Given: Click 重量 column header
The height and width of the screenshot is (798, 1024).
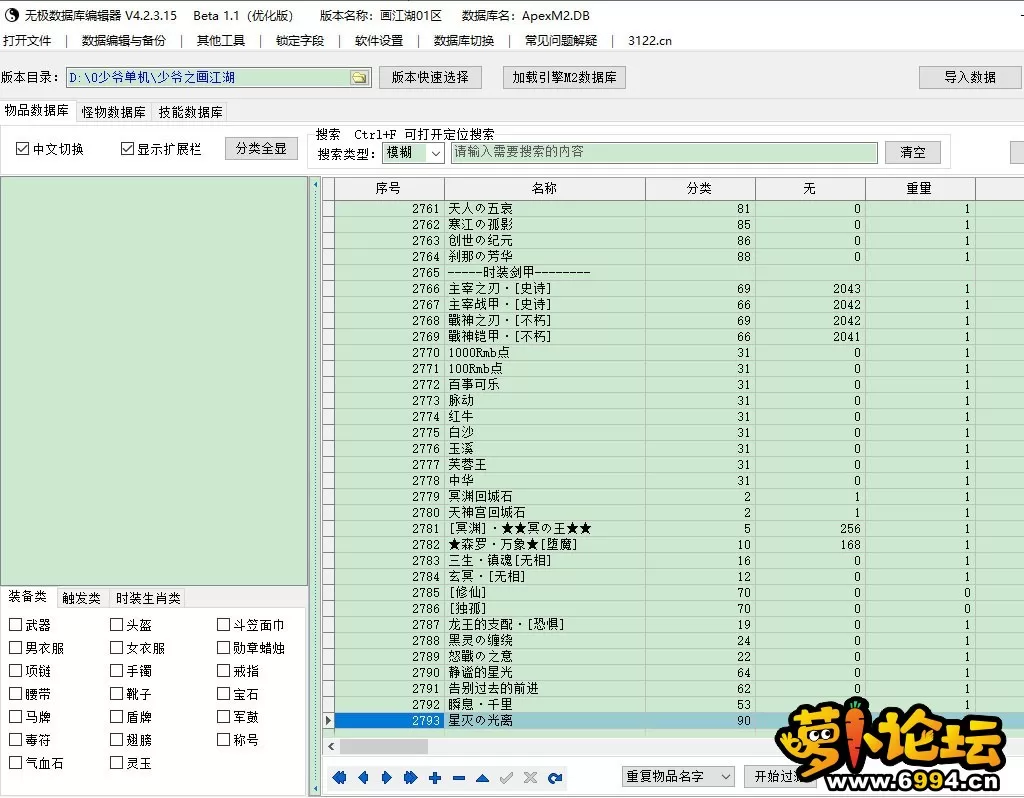Looking at the screenshot, I should pyautogui.click(x=920, y=189).
